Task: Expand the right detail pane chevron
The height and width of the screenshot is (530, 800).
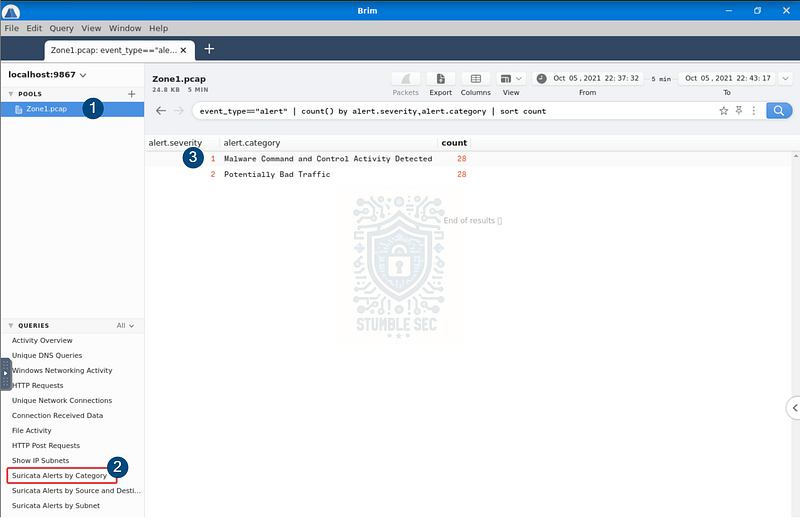Action: tap(794, 408)
